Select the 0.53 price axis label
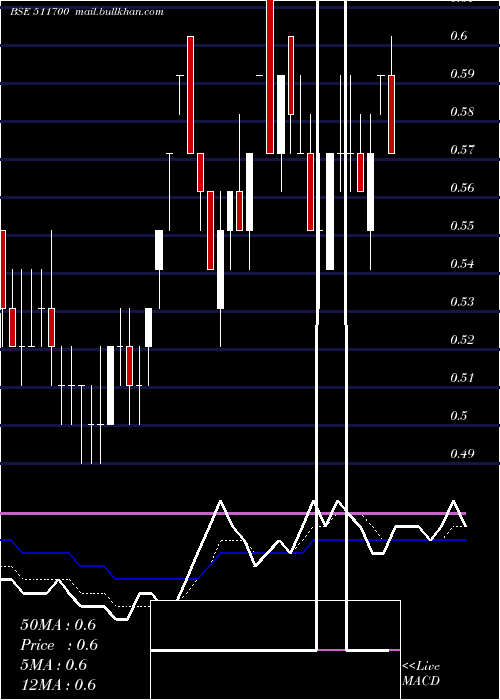Image resolution: width=500 pixels, height=700 pixels. pyautogui.click(x=462, y=301)
